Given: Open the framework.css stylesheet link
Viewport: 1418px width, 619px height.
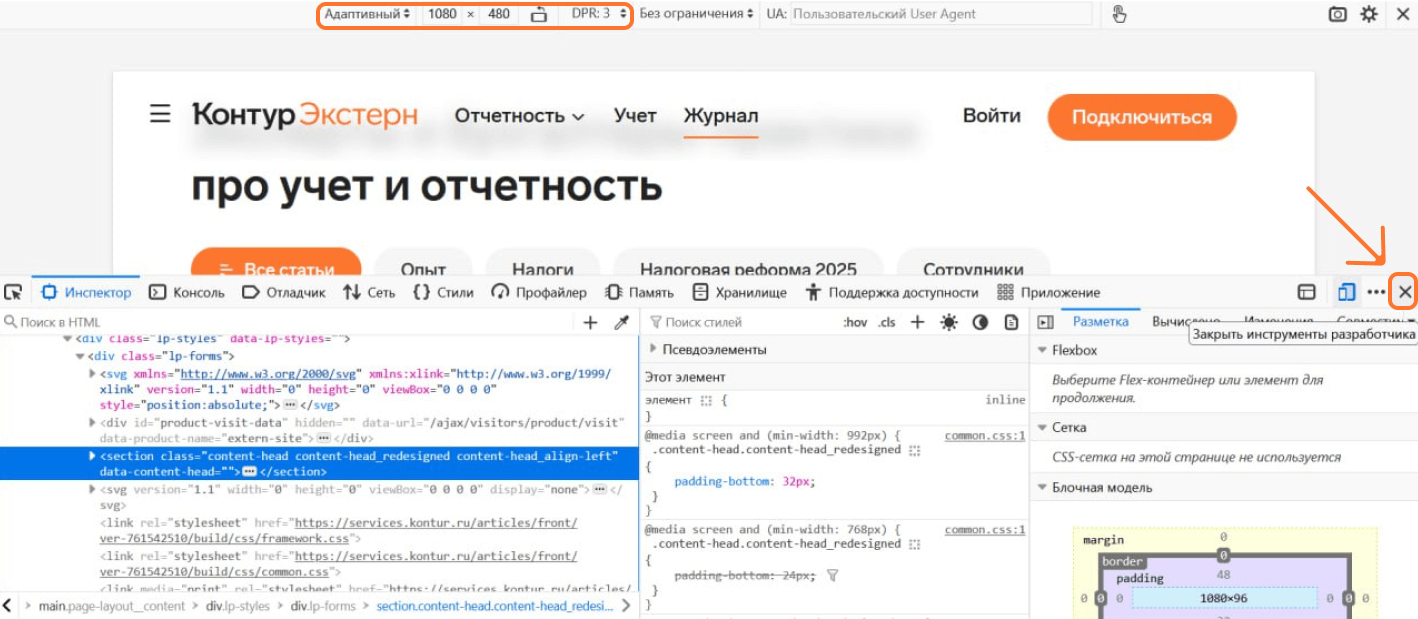Looking at the screenshot, I should click(338, 530).
